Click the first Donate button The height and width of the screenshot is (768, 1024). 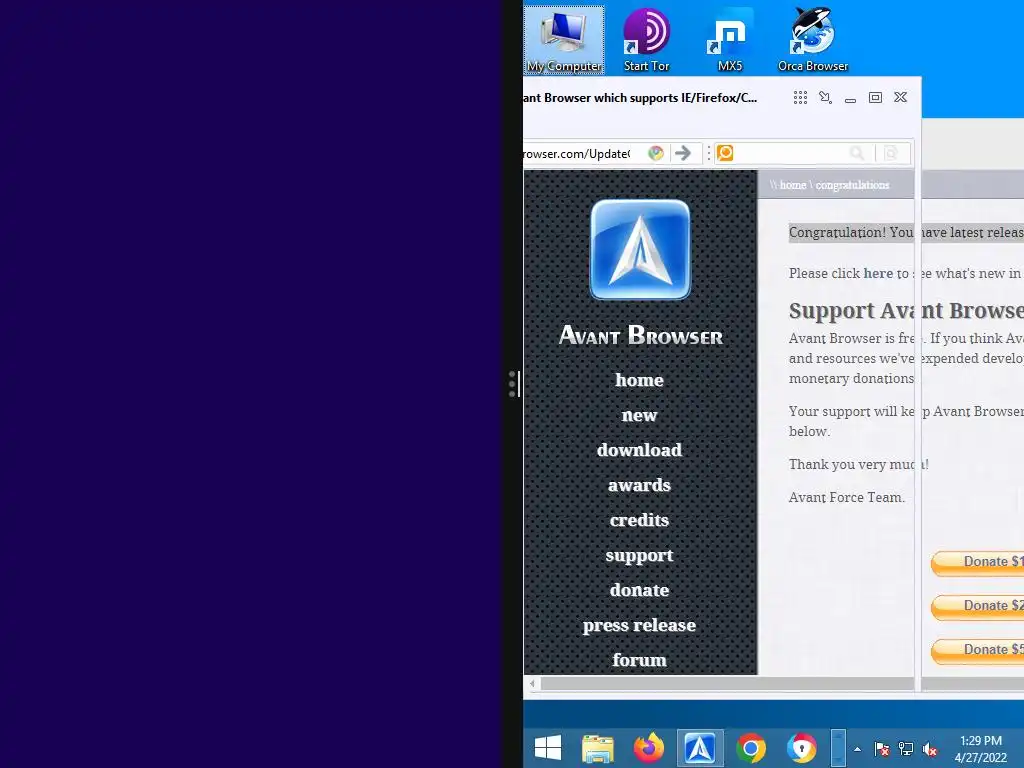pos(978,562)
